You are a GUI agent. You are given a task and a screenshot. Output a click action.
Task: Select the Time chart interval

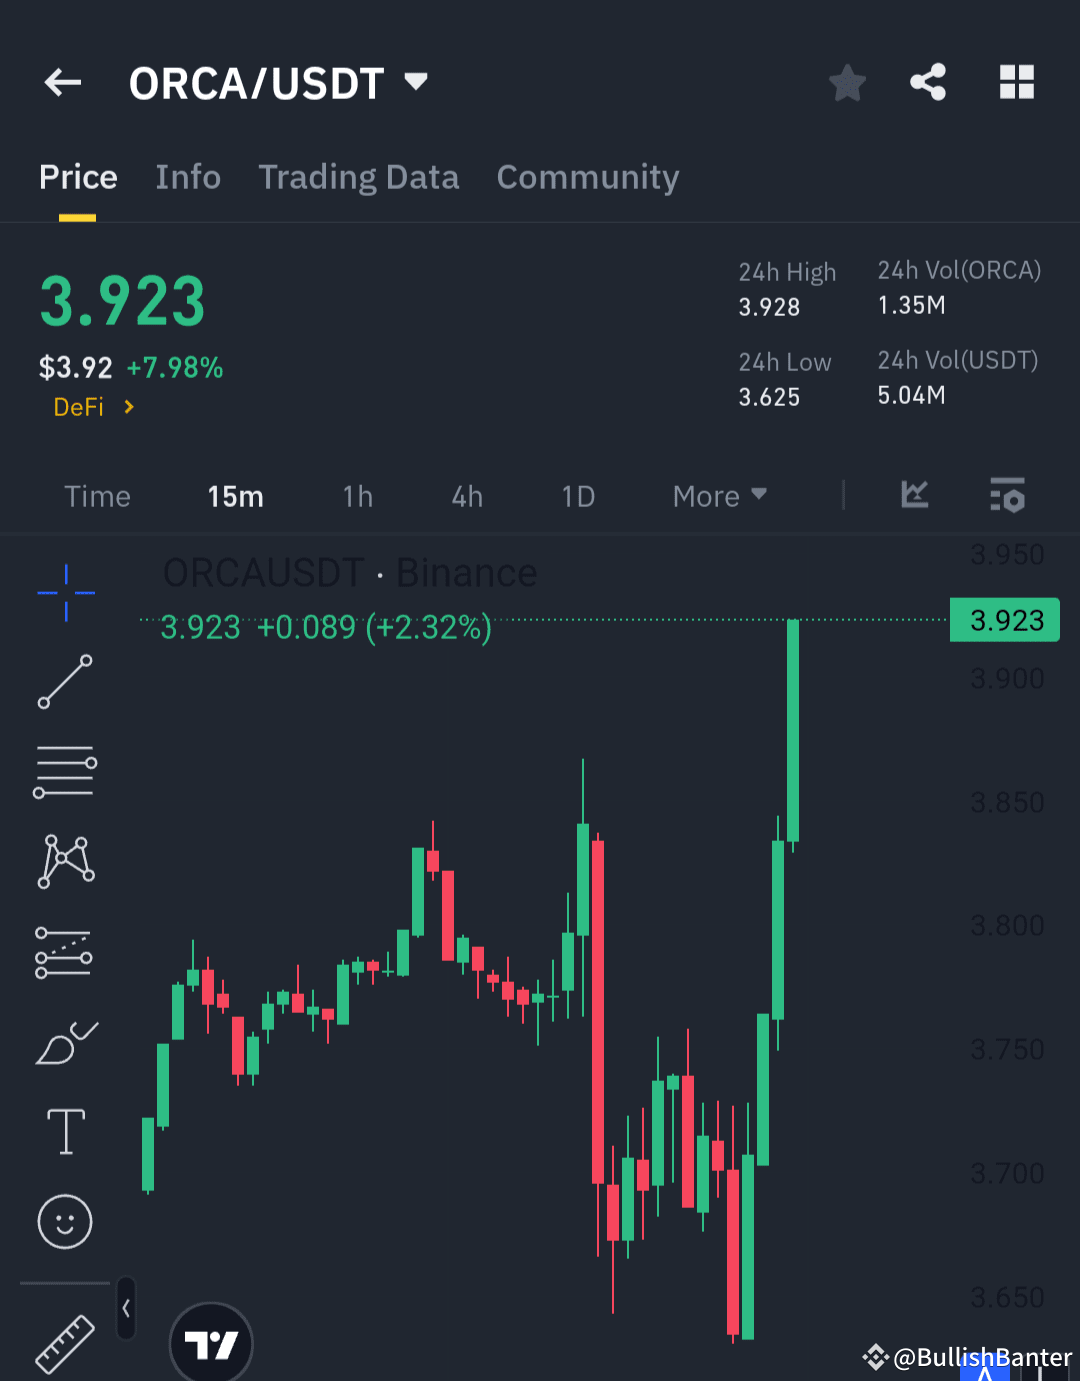coord(97,496)
